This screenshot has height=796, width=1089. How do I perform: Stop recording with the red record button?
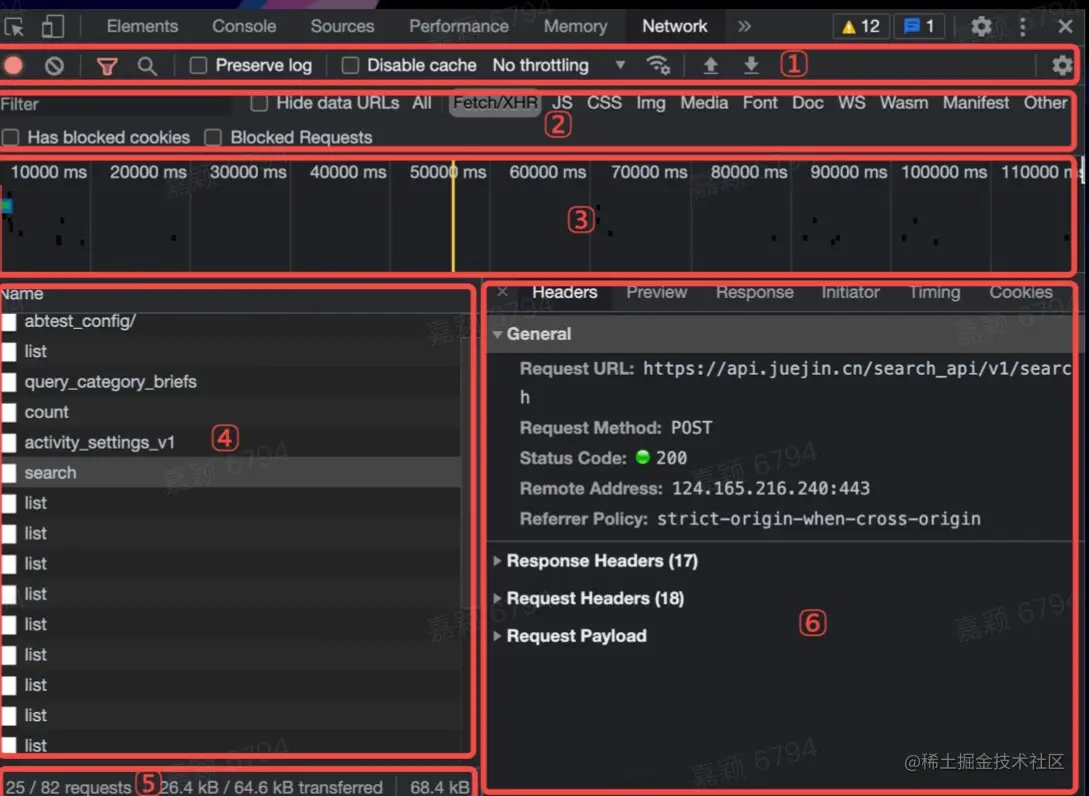(x=14, y=66)
